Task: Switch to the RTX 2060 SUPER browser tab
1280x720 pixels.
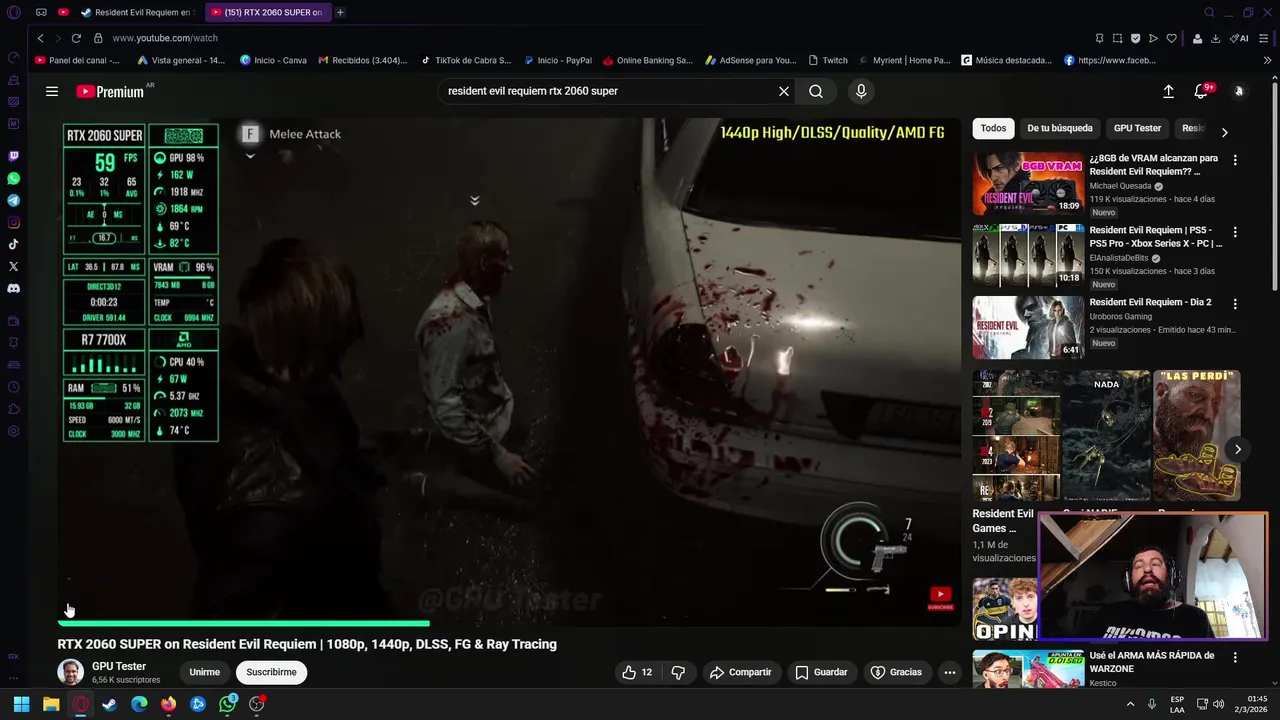Action: coord(266,12)
